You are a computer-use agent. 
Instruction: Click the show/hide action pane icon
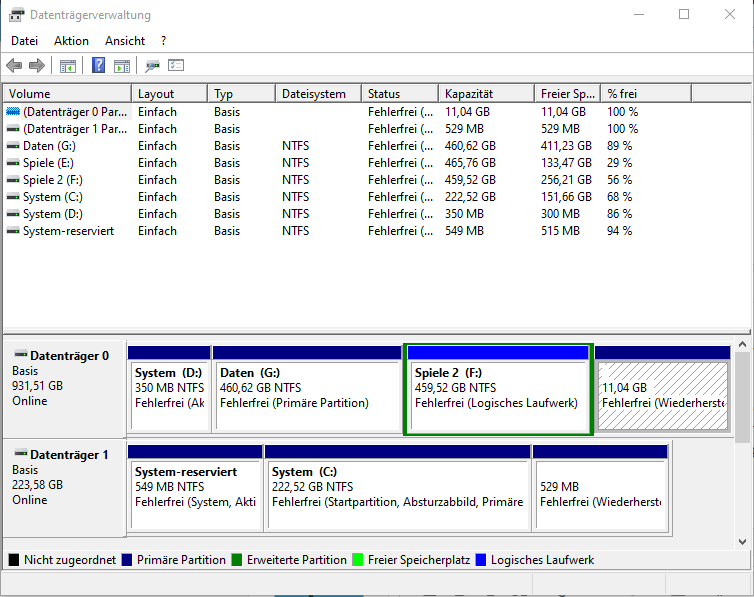pyautogui.click(x=122, y=66)
